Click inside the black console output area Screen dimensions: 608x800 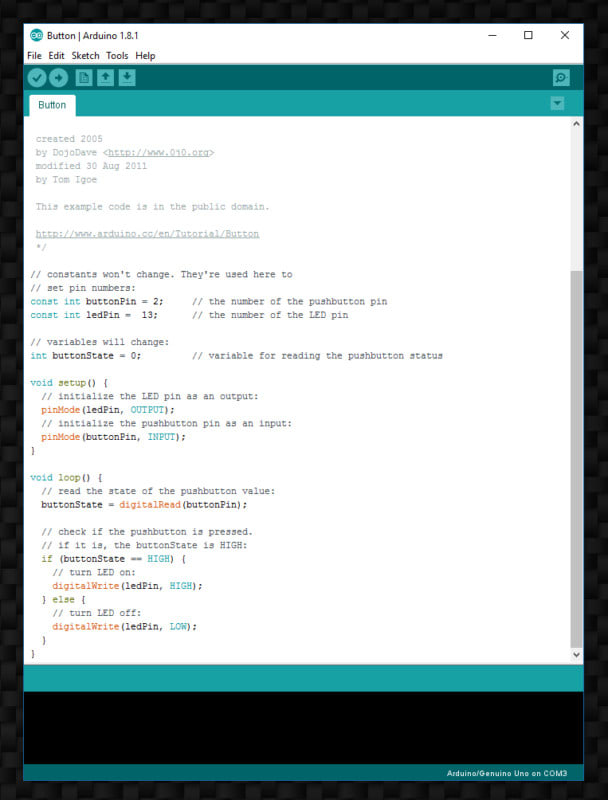tap(303, 728)
